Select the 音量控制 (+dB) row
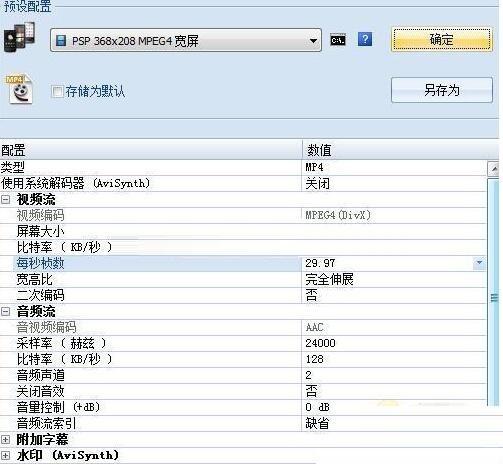The width and height of the screenshot is (503, 464). [243, 407]
